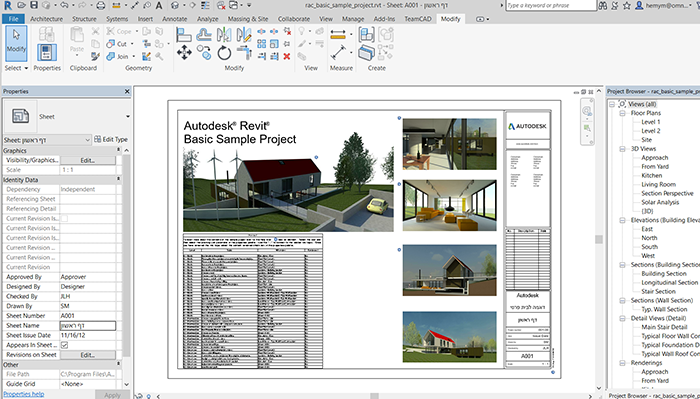The image size is (700, 399).
Task: Switch to the Annotate ribbon tab
Action: [x=174, y=19]
